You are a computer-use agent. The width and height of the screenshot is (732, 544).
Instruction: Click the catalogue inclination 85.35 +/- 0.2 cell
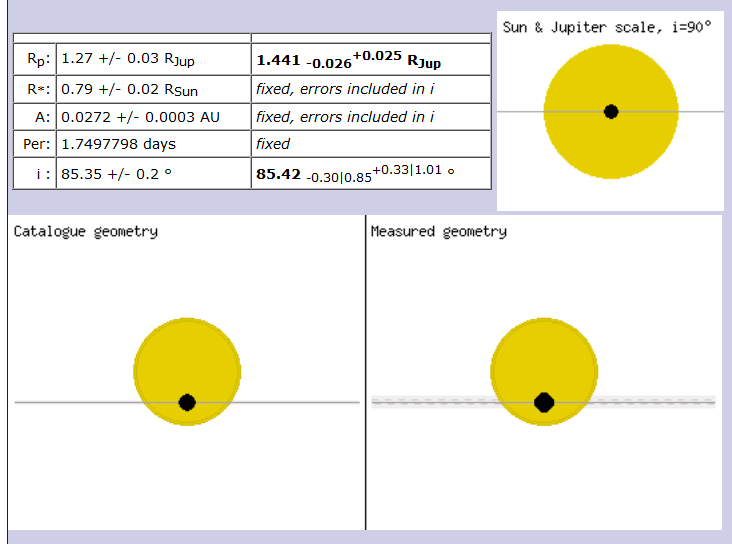tap(117, 173)
